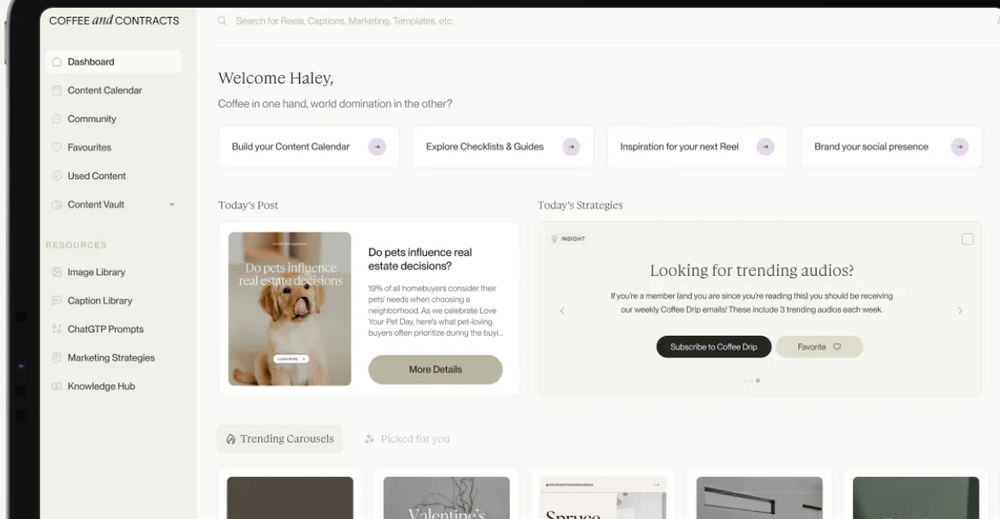This screenshot has width=1000, height=519.
Task: Open the dark green carousel thumbnail
Action: pos(916,498)
